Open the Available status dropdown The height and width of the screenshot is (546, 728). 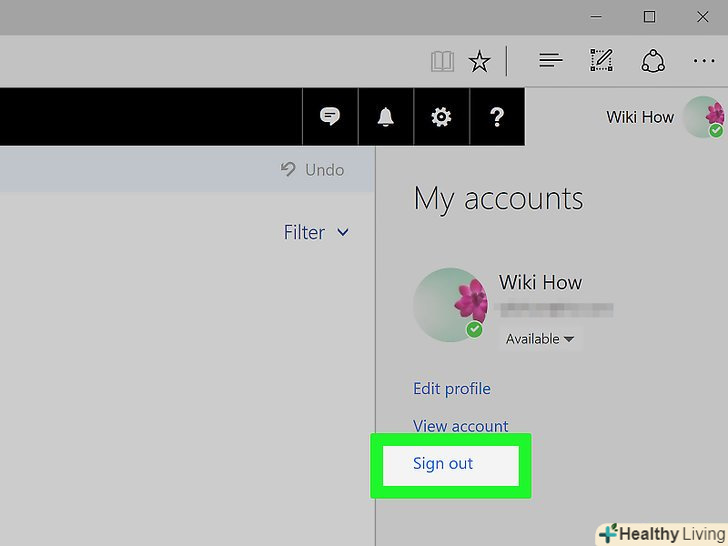tap(540, 339)
